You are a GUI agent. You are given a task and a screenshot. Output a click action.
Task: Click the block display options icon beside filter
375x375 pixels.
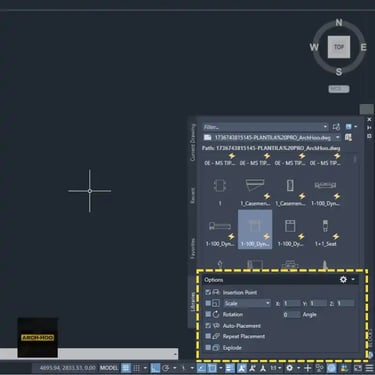pyautogui.click(x=348, y=127)
